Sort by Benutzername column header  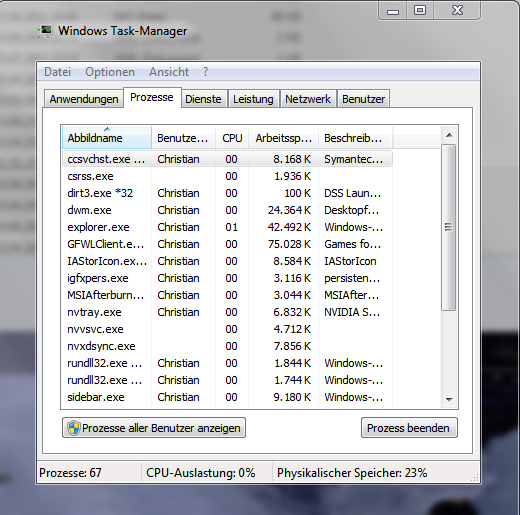pos(183,137)
